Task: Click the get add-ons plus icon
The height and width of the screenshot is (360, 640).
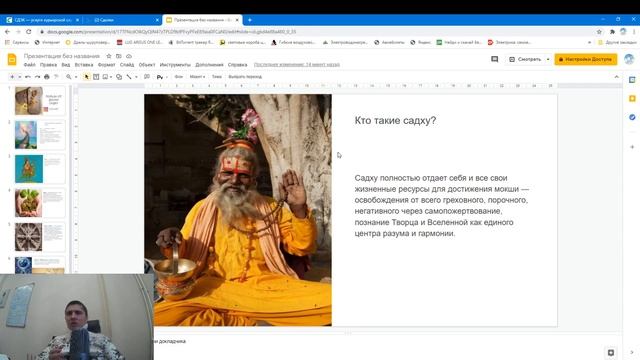Action: (x=632, y=147)
